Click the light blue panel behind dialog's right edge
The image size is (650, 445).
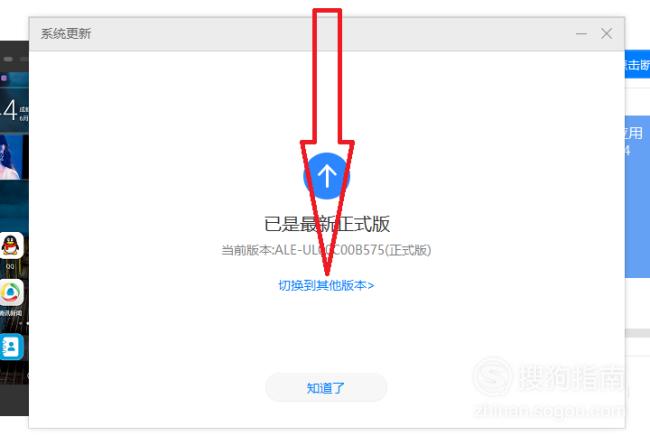(x=637, y=197)
